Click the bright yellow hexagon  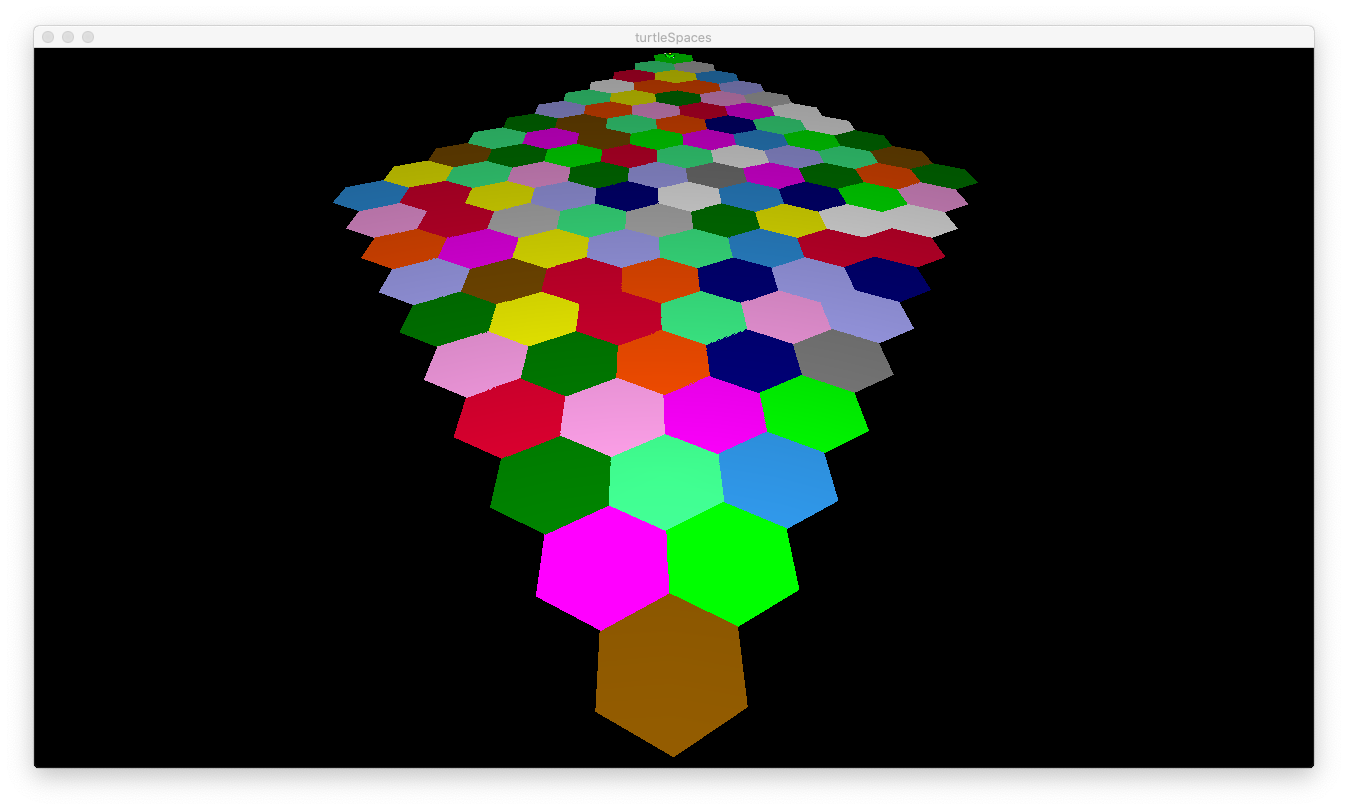pos(534,318)
